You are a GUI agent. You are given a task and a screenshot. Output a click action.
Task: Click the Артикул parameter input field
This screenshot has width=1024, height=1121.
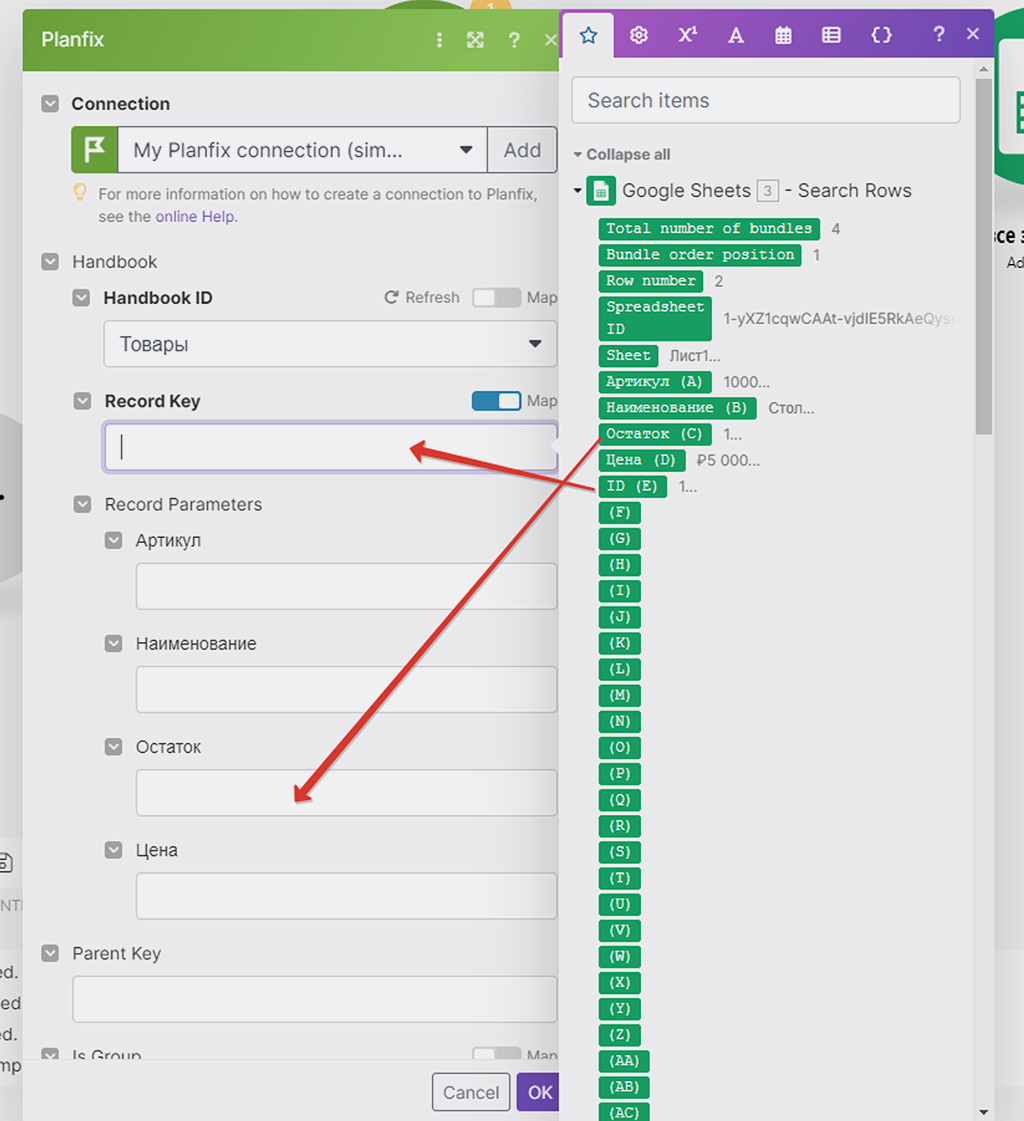pyautogui.click(x=346, y=586)
